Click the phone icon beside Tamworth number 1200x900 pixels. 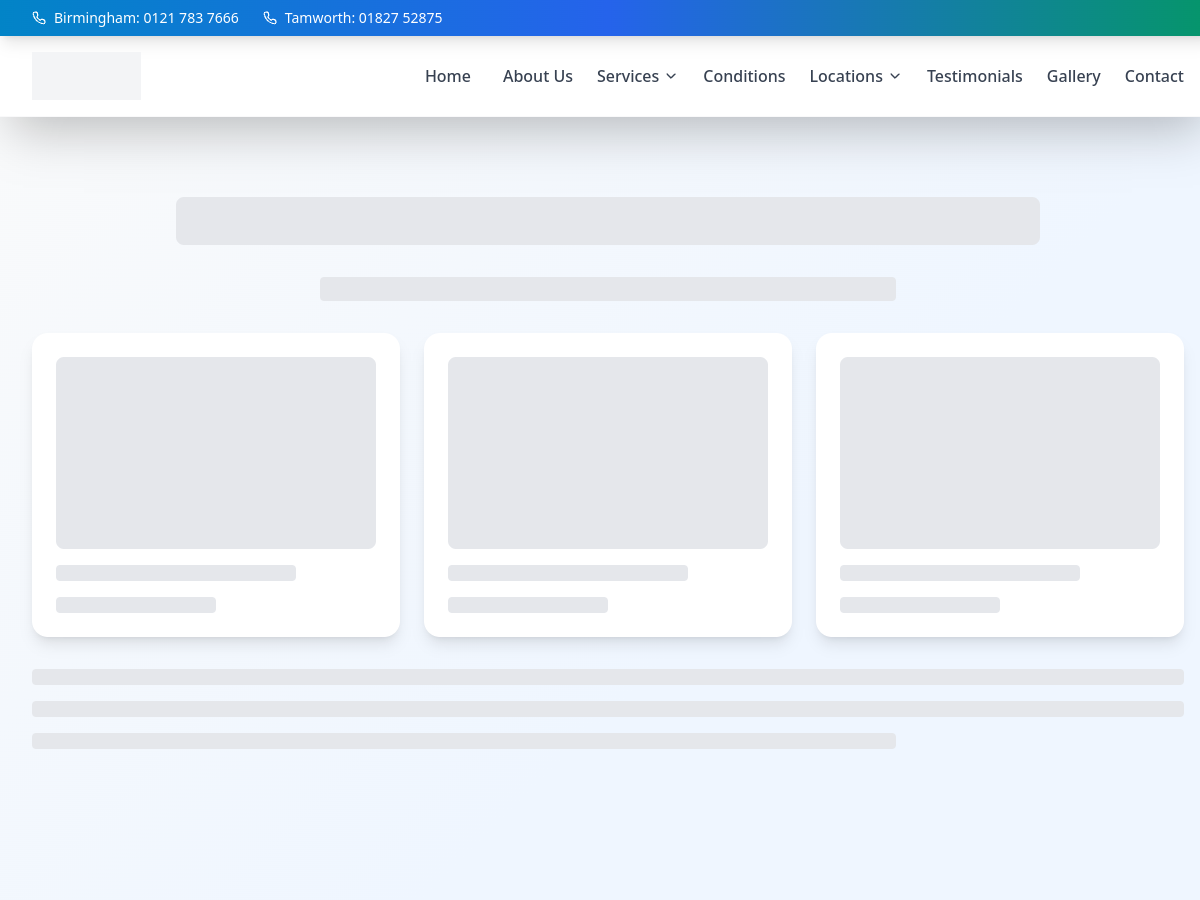pos(270,18)
